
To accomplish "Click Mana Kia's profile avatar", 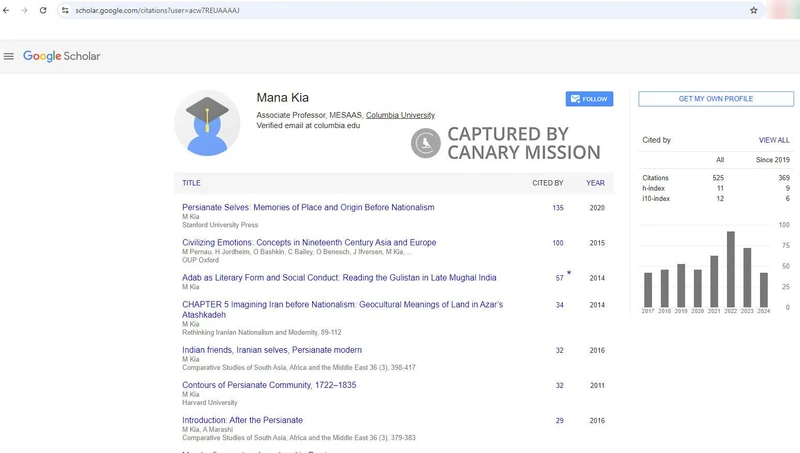I will [x=207, y=123].
